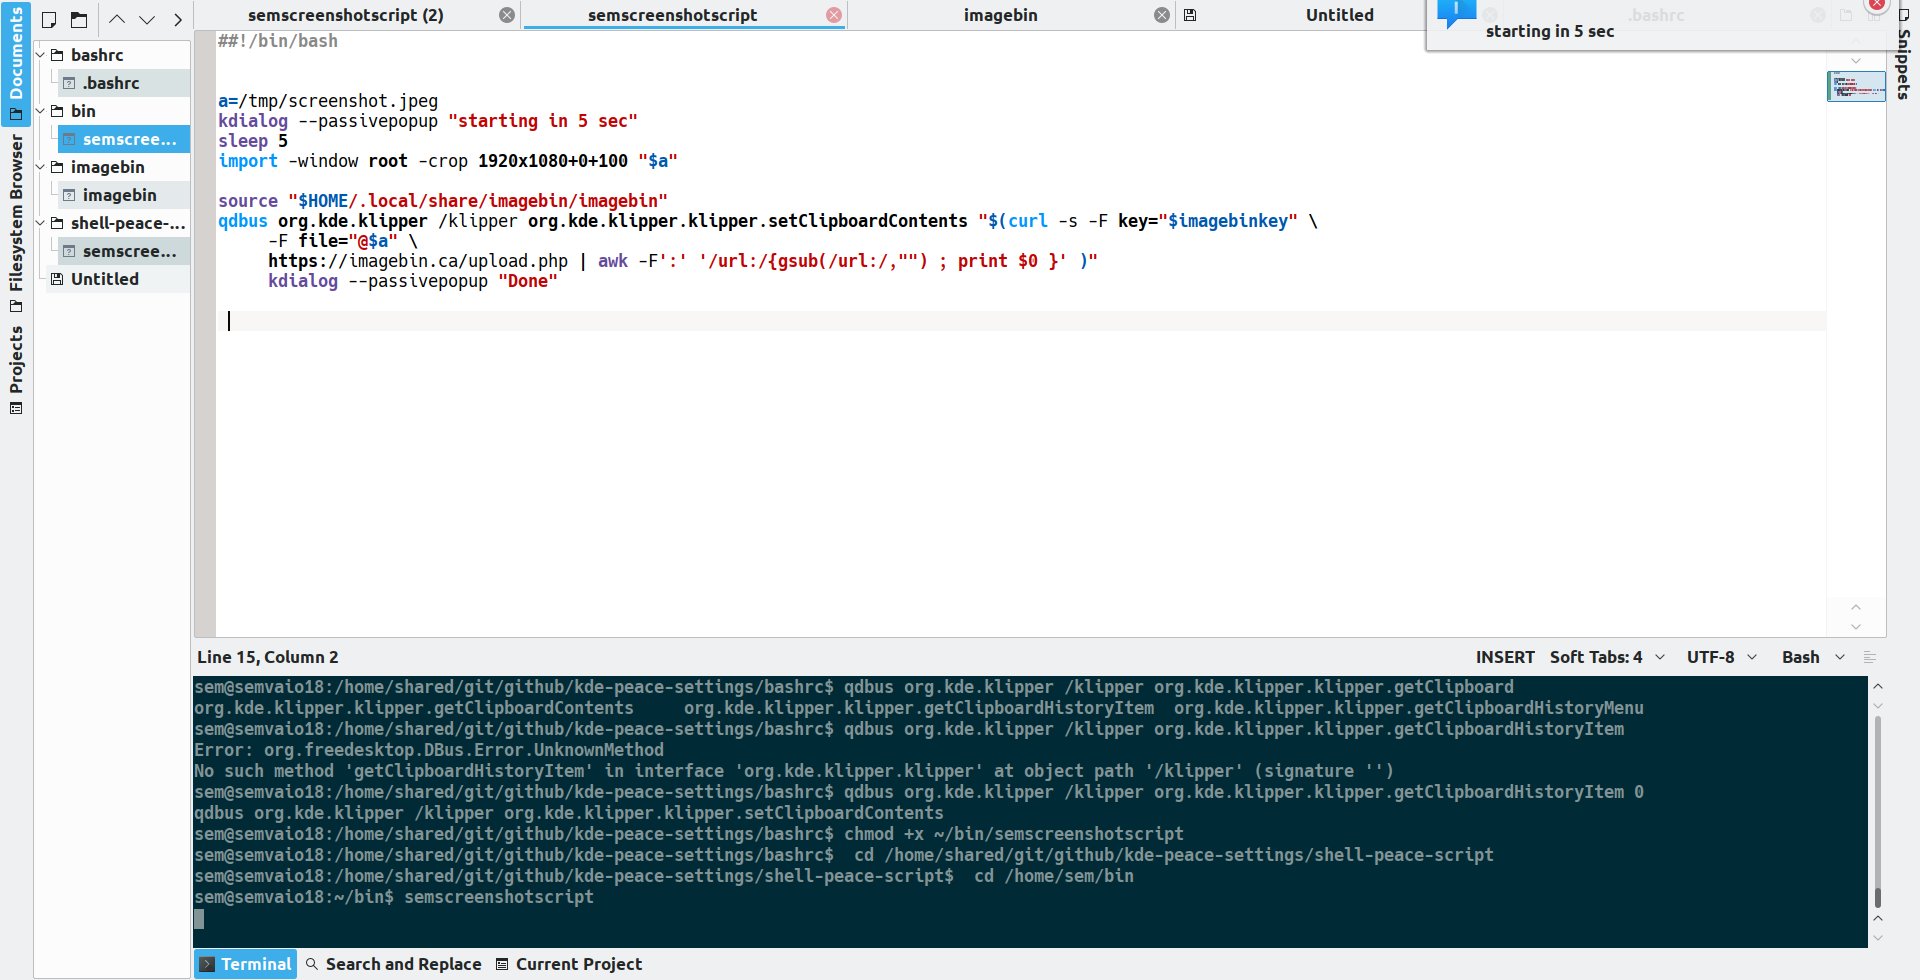
Task: Open Bash syntax highlighting dropdown
Action: click(x=1813, y=657)
